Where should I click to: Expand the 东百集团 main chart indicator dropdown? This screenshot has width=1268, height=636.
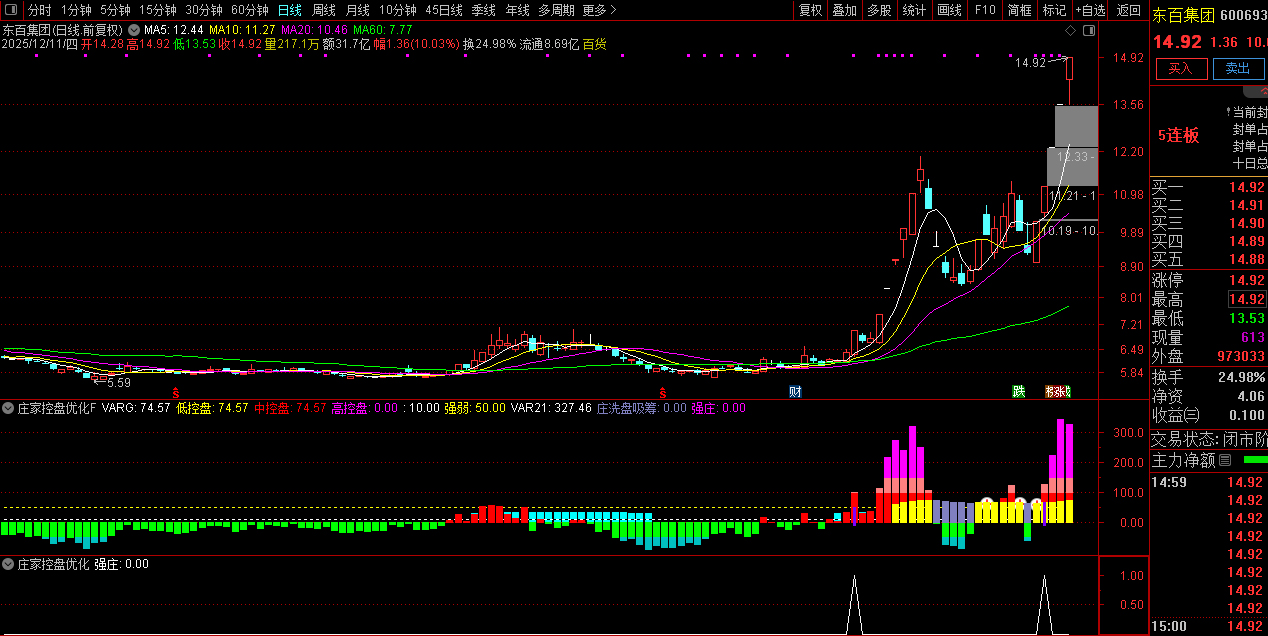[133, 29]
